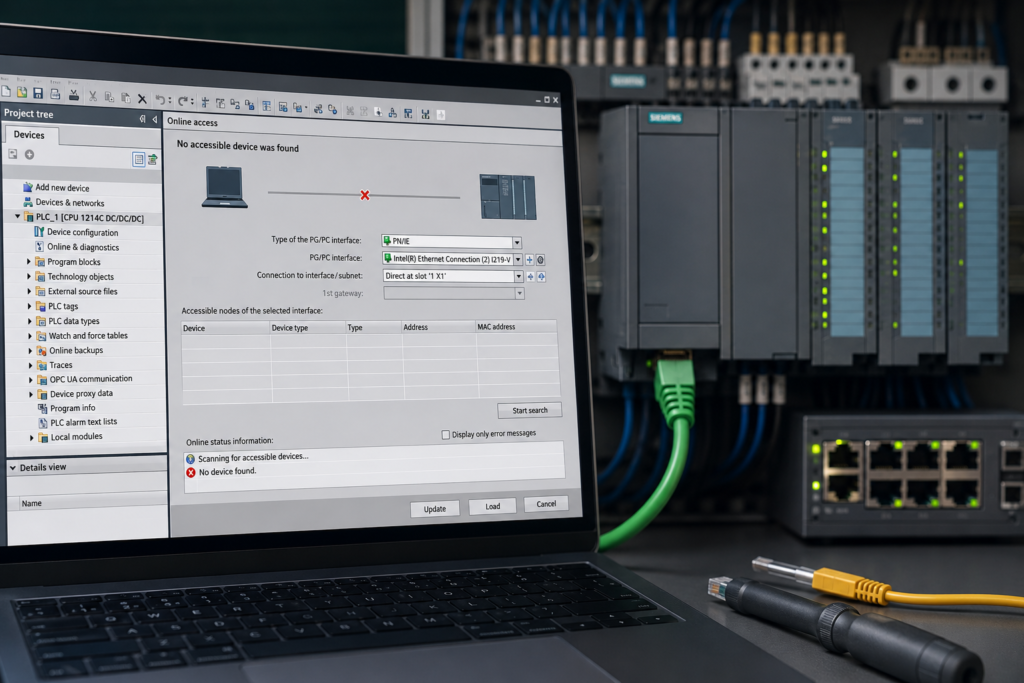
Task: Select Online backups in the tree
Action: point(76,350)
